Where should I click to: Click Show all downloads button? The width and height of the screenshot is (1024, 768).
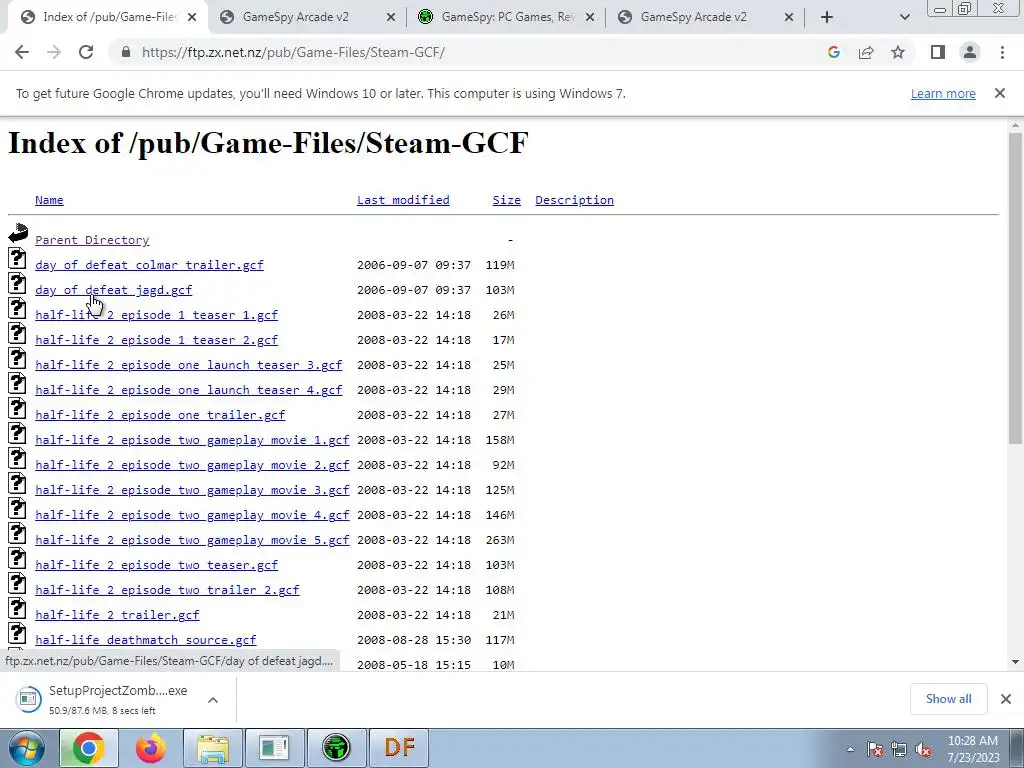[x=948, y=699]
